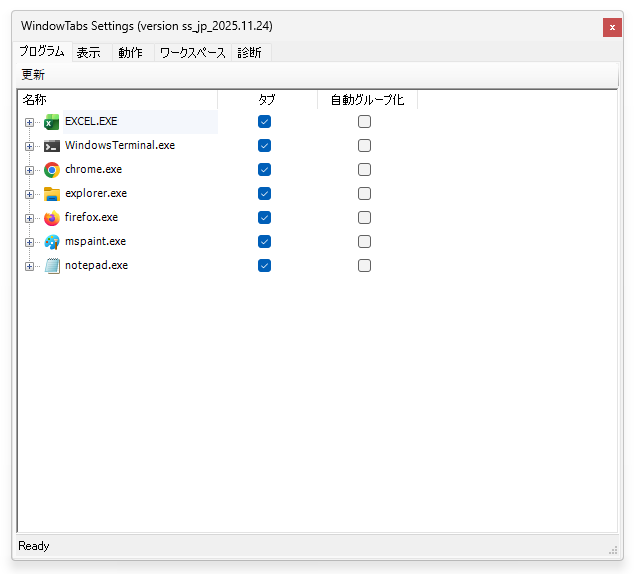Screen dimensions: 634x574
Task: Click the Windows Terminal icon
Action: pyautogui.click(x=52, y=146)
